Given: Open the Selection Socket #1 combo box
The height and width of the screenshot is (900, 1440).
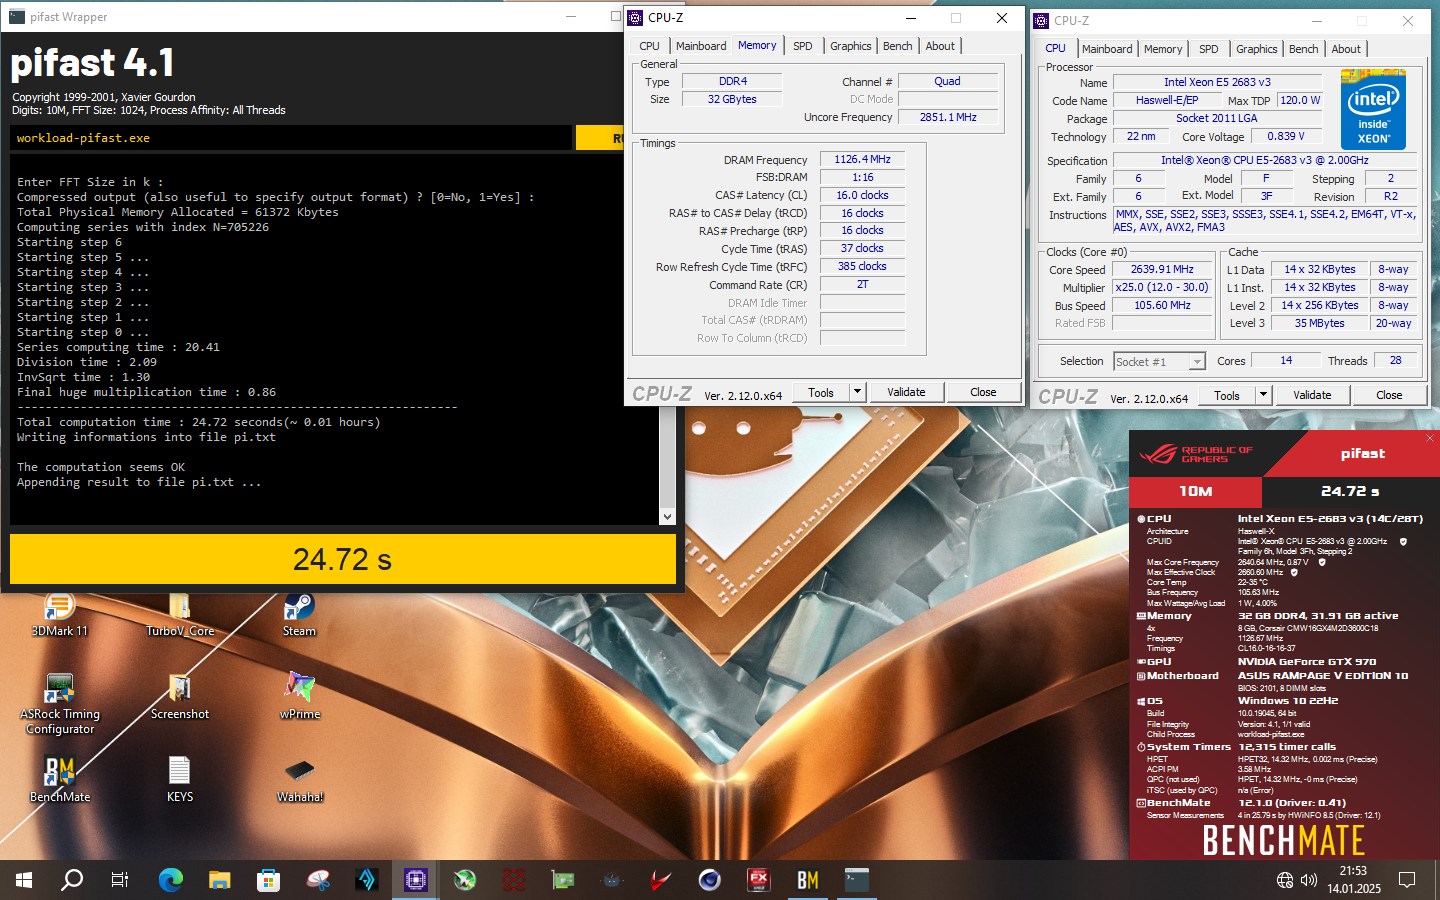Looking at the screenshot, I should 1159,361.
